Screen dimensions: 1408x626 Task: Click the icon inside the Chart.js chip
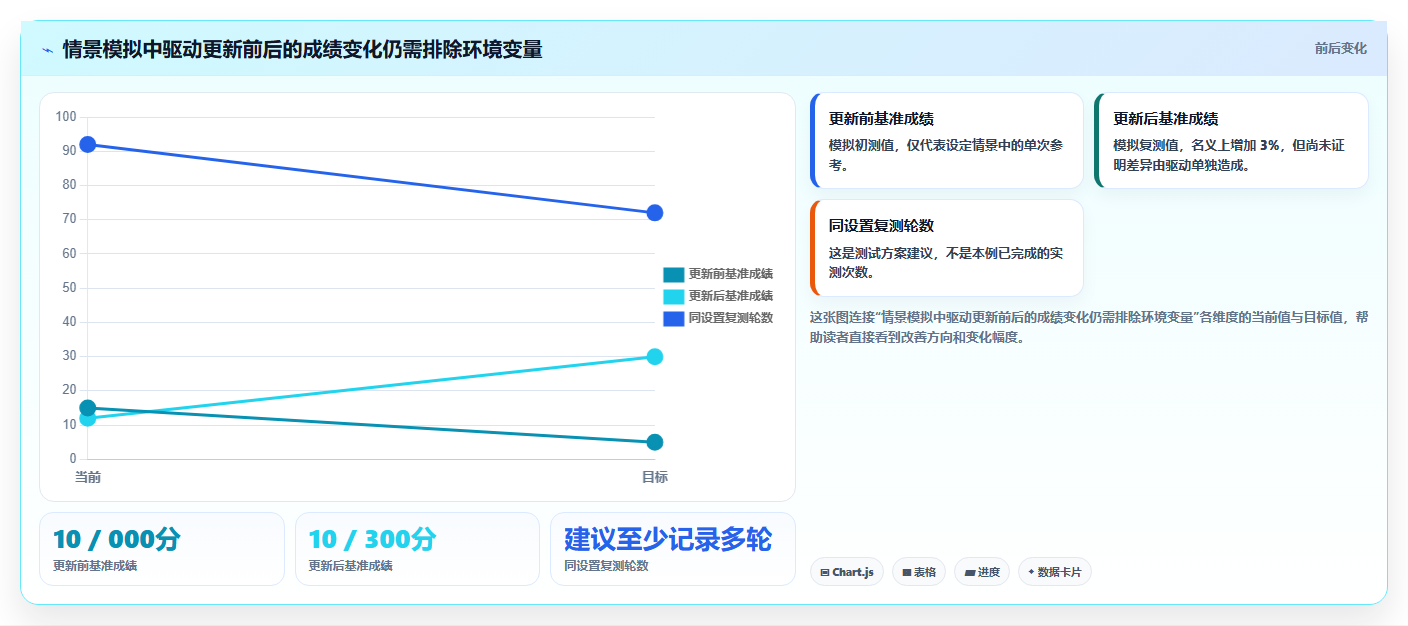824,573
